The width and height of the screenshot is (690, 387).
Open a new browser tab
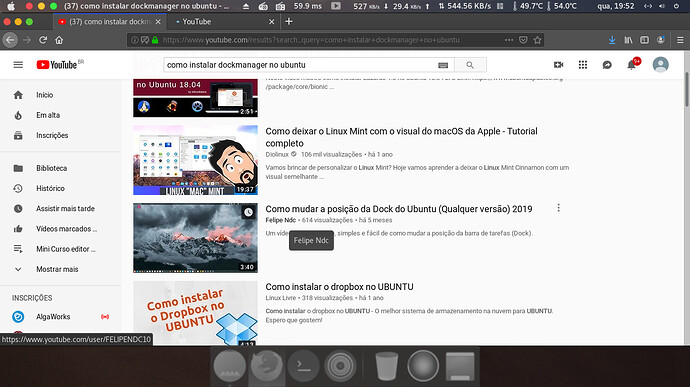(289, 21)
